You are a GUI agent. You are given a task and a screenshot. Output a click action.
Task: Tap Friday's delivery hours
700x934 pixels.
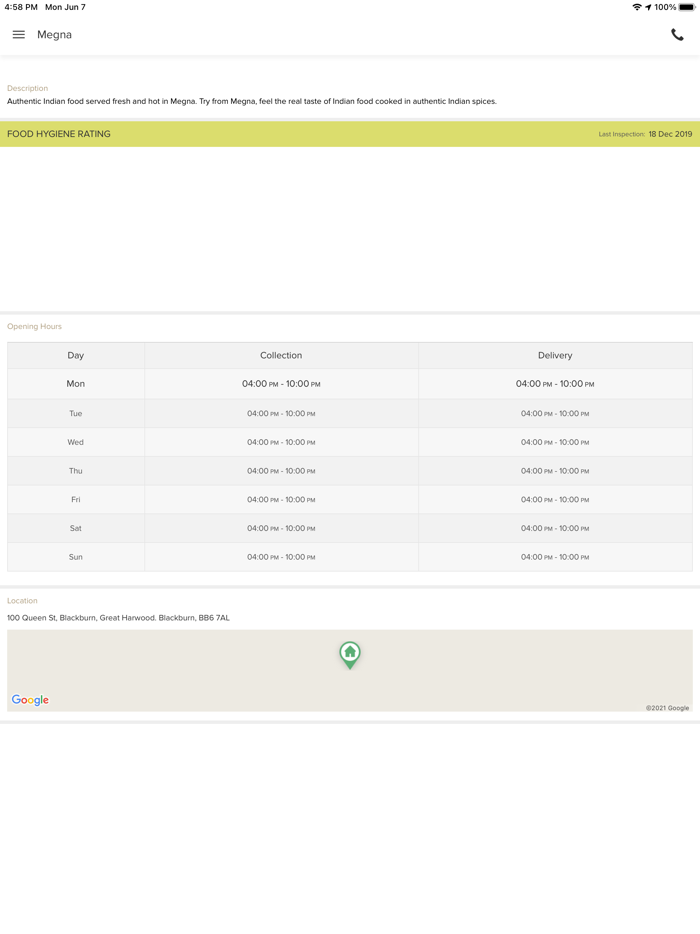(x=555, y=499)
